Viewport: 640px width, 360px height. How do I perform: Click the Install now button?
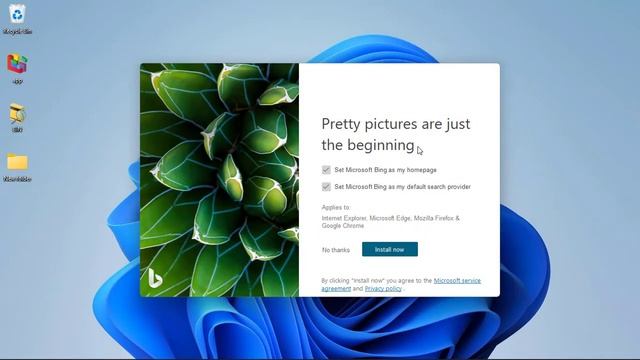(x=390, y=249)
